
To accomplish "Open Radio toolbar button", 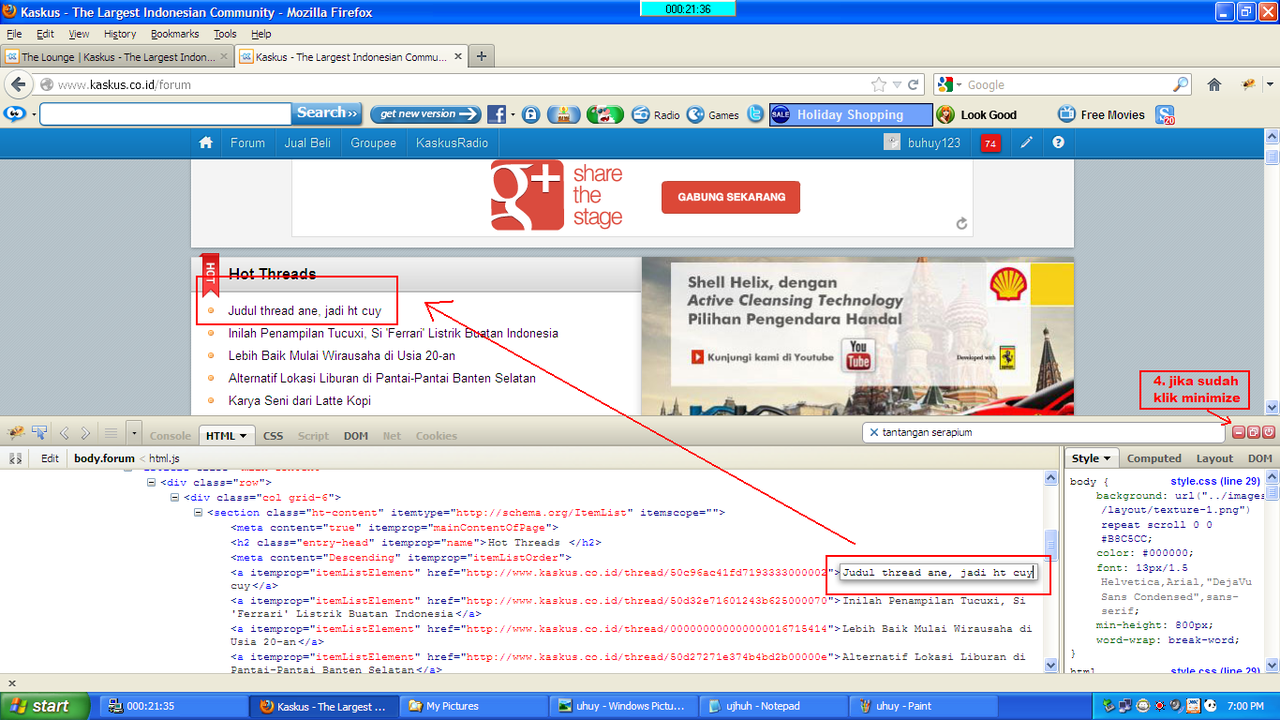I will pyautogui.click(x=656, y=115).
